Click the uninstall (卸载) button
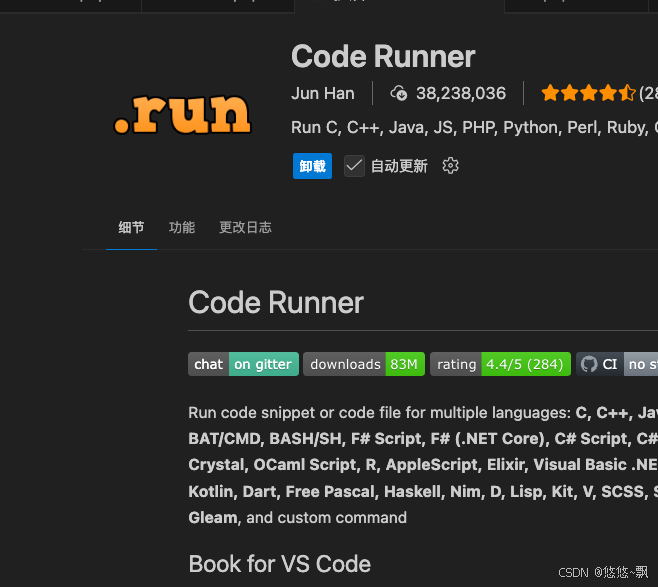Image resolution: width=658 pixels, height=587 pixels. click(x=312, y=166)
